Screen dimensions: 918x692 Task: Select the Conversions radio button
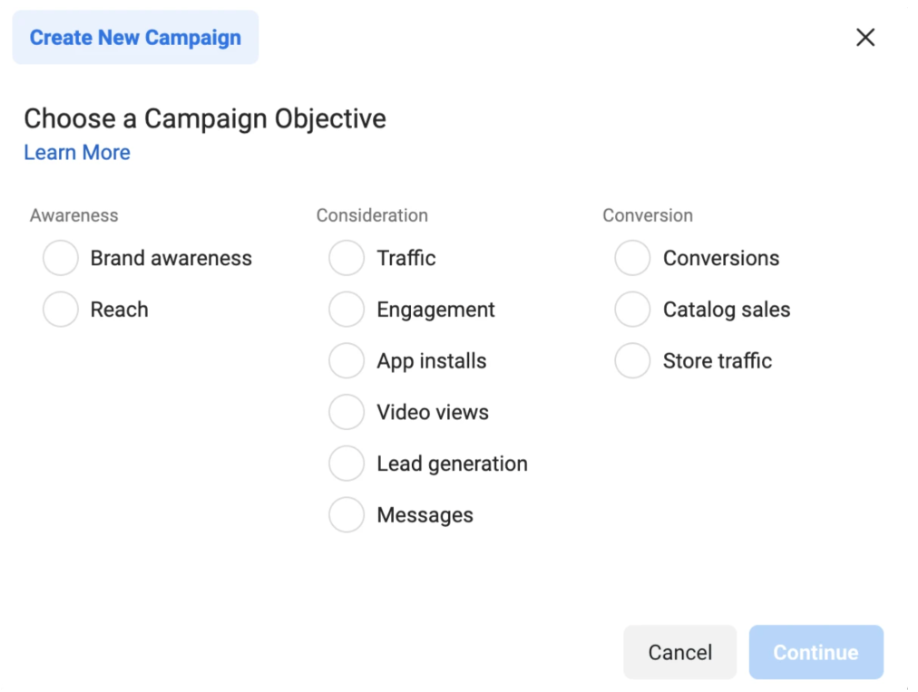point(632,258)
